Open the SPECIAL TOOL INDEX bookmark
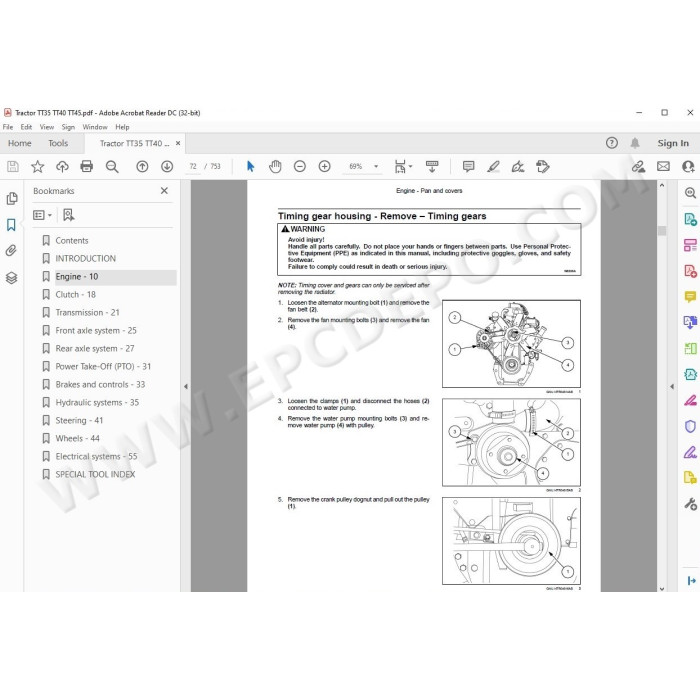700x700 pixels. point(95,475)
